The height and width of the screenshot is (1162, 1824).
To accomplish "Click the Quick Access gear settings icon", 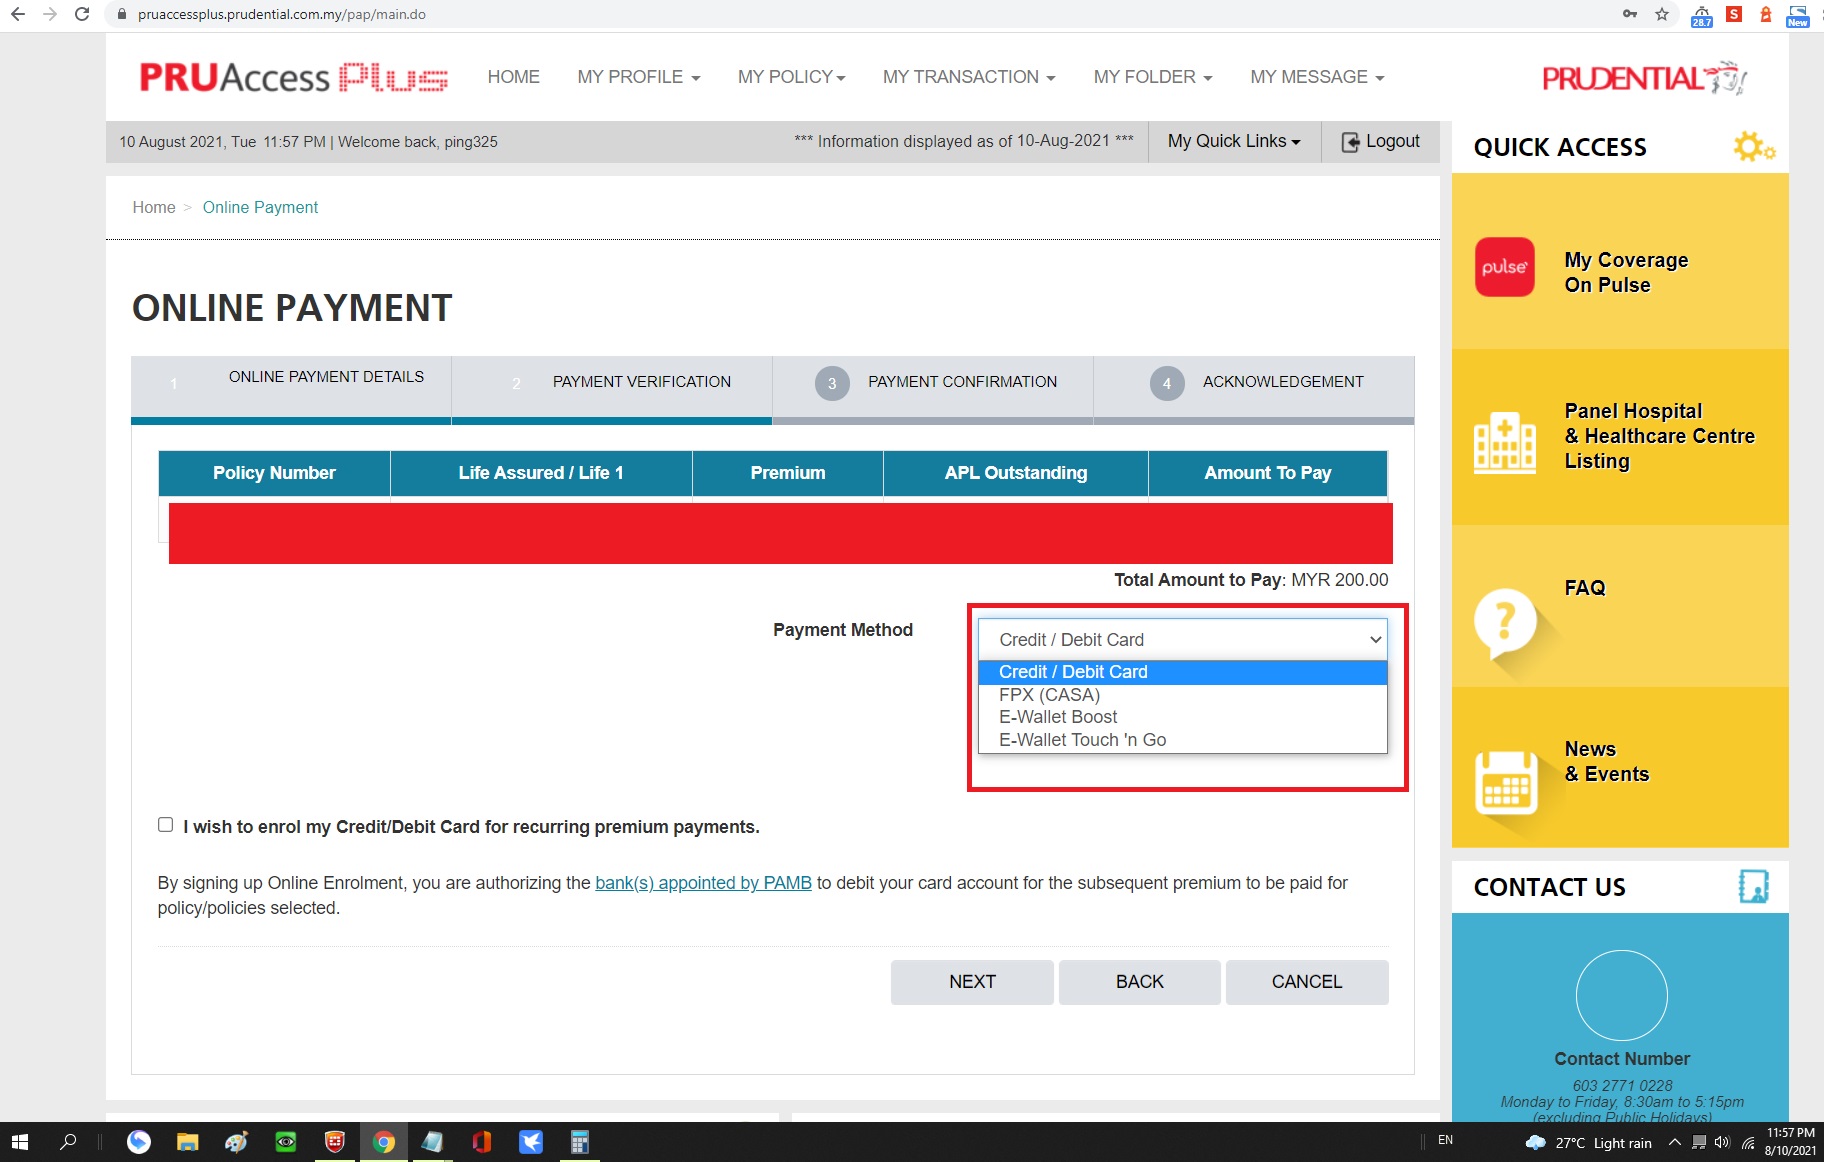I will pyautogui.click(x=1752, y=147).
